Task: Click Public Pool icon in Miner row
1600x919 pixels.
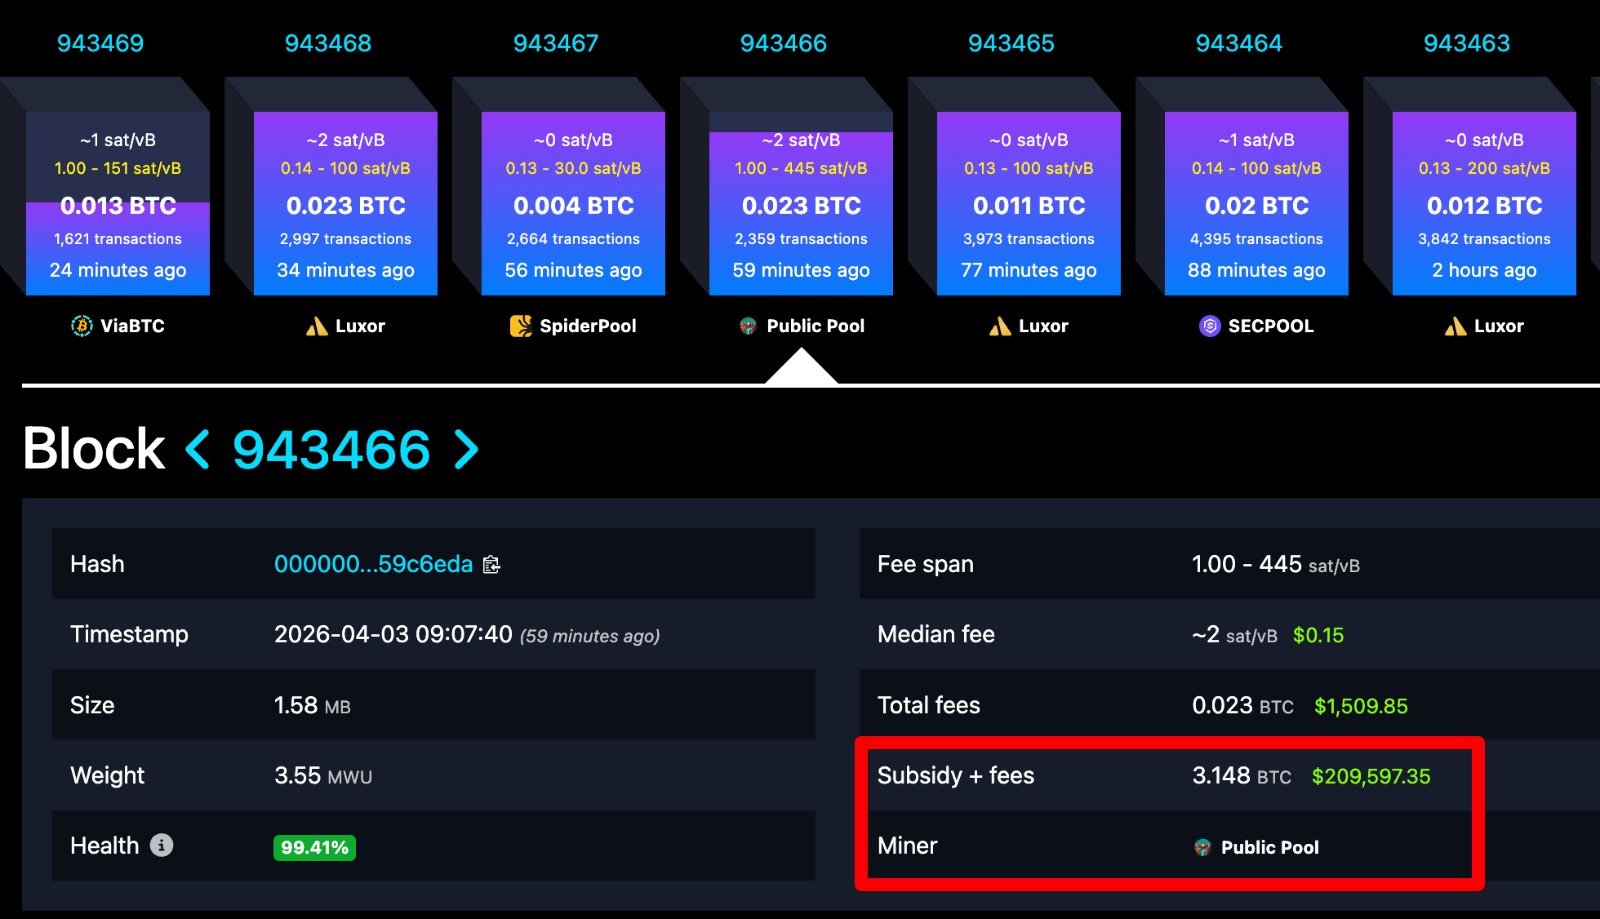Action: tap(1202, 848)
